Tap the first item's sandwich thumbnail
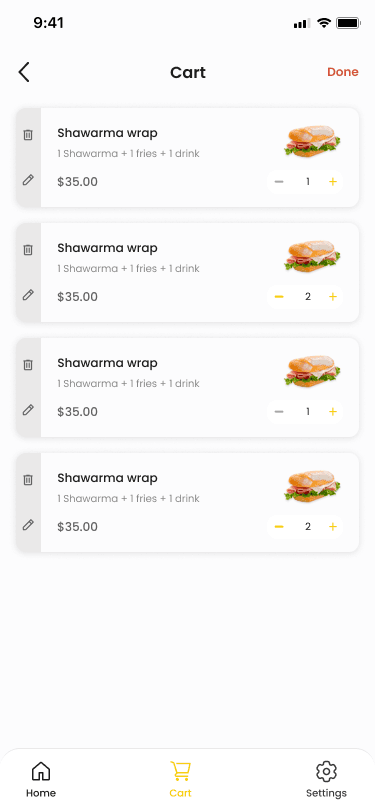Image resolution: width=375 pixels, height=812 pixels. 312,141
